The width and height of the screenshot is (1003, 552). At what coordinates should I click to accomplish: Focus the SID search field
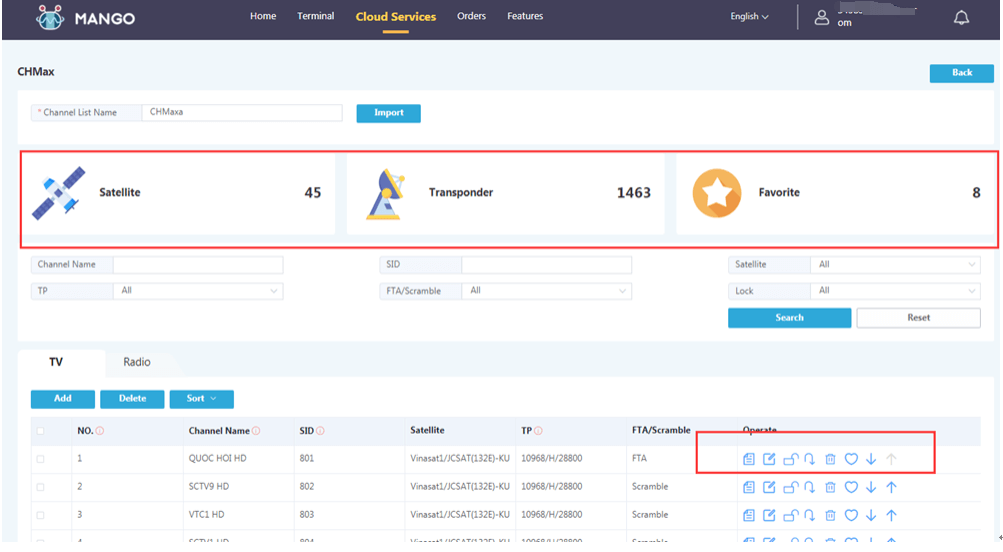coord(547,265)
